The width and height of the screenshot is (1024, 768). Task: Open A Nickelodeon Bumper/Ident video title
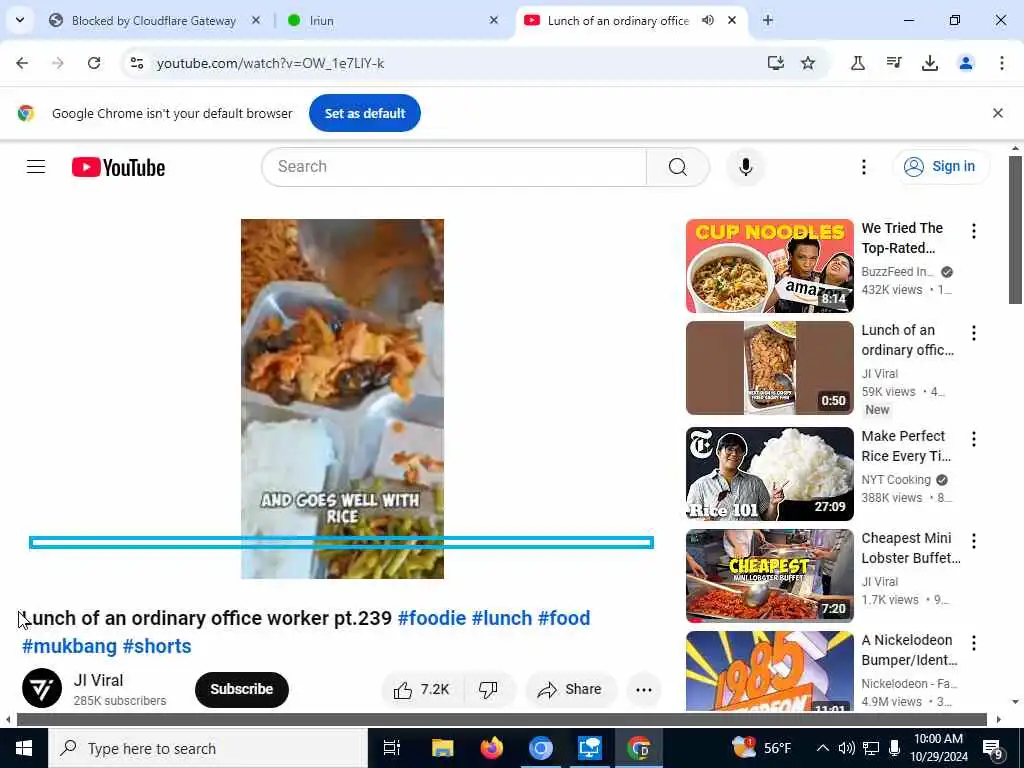(909, 650)
